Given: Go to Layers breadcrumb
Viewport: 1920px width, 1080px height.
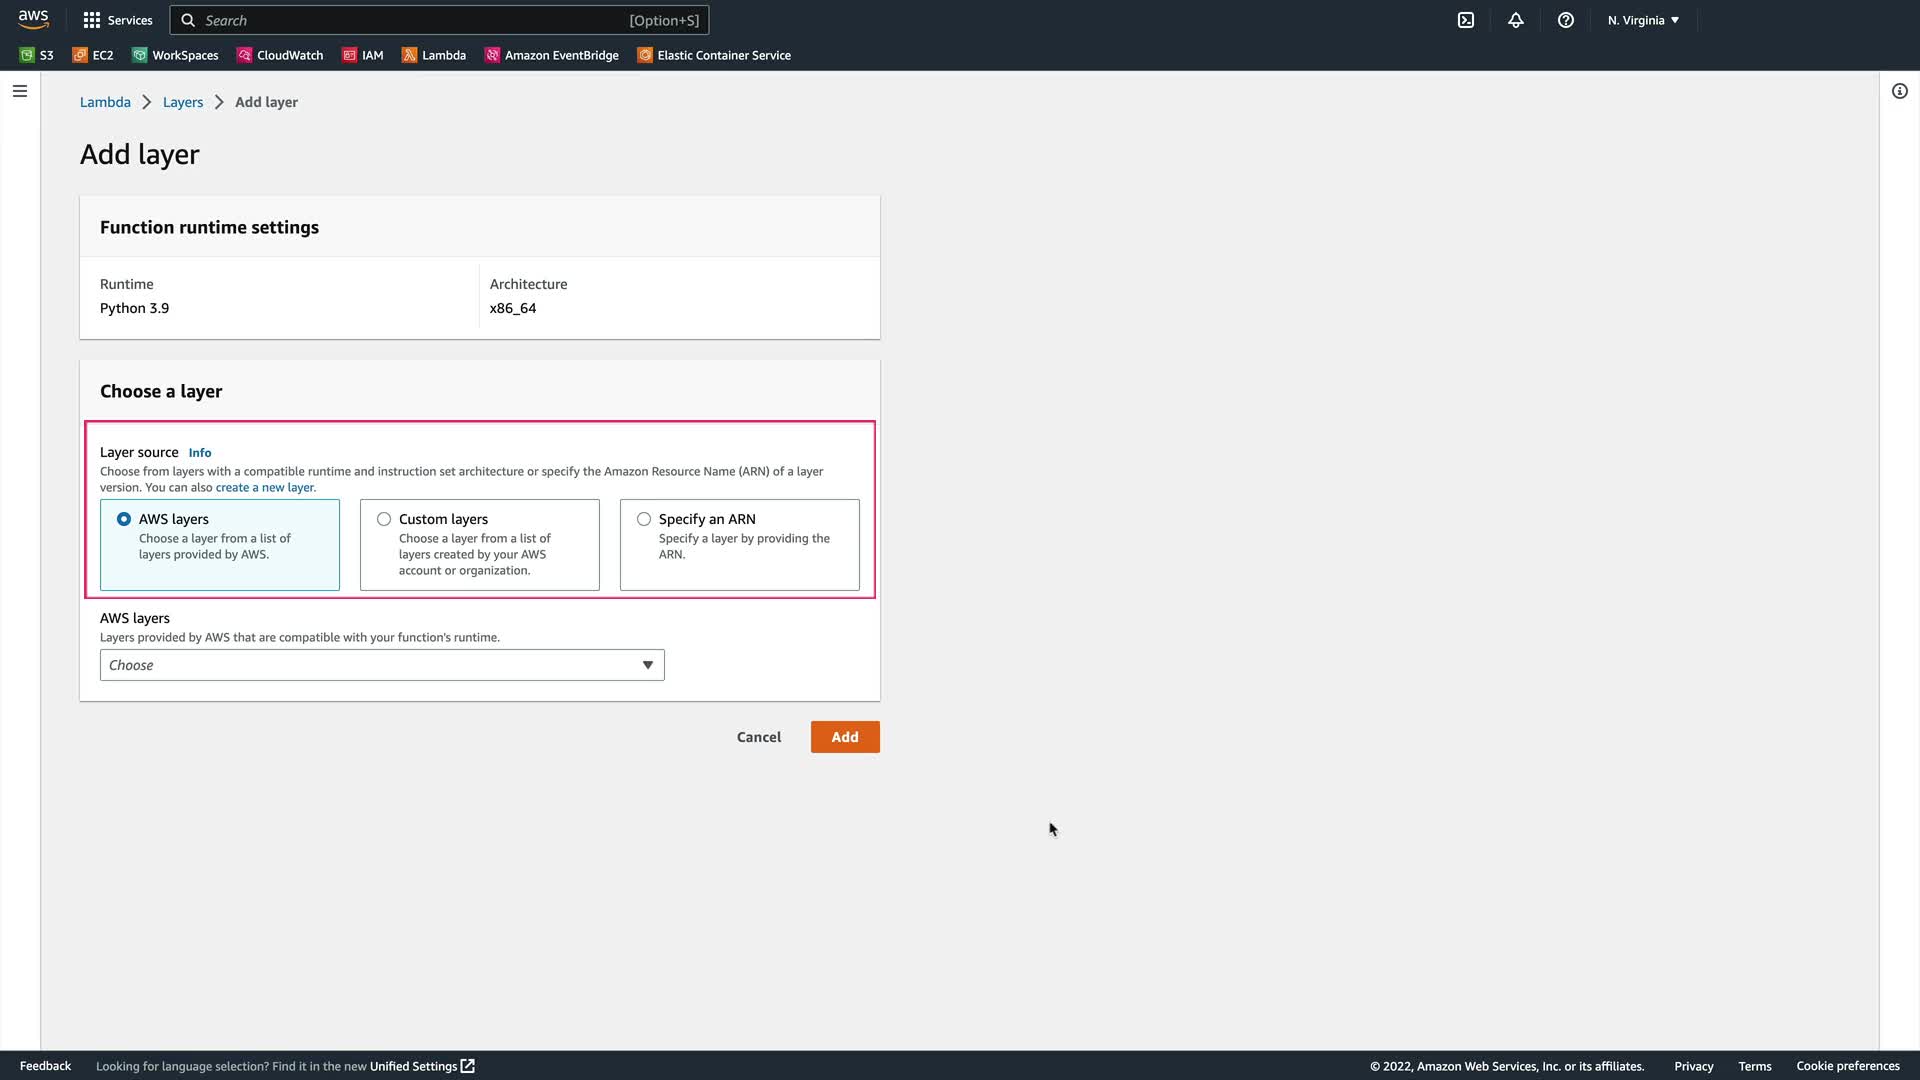Looking at the screenshot, I should tap(183, 102).
